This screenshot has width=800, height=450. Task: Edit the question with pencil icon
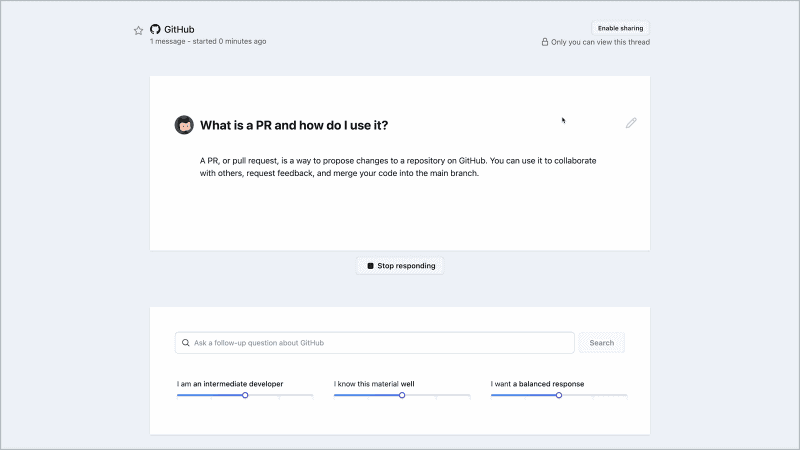(x=631, y=123)
